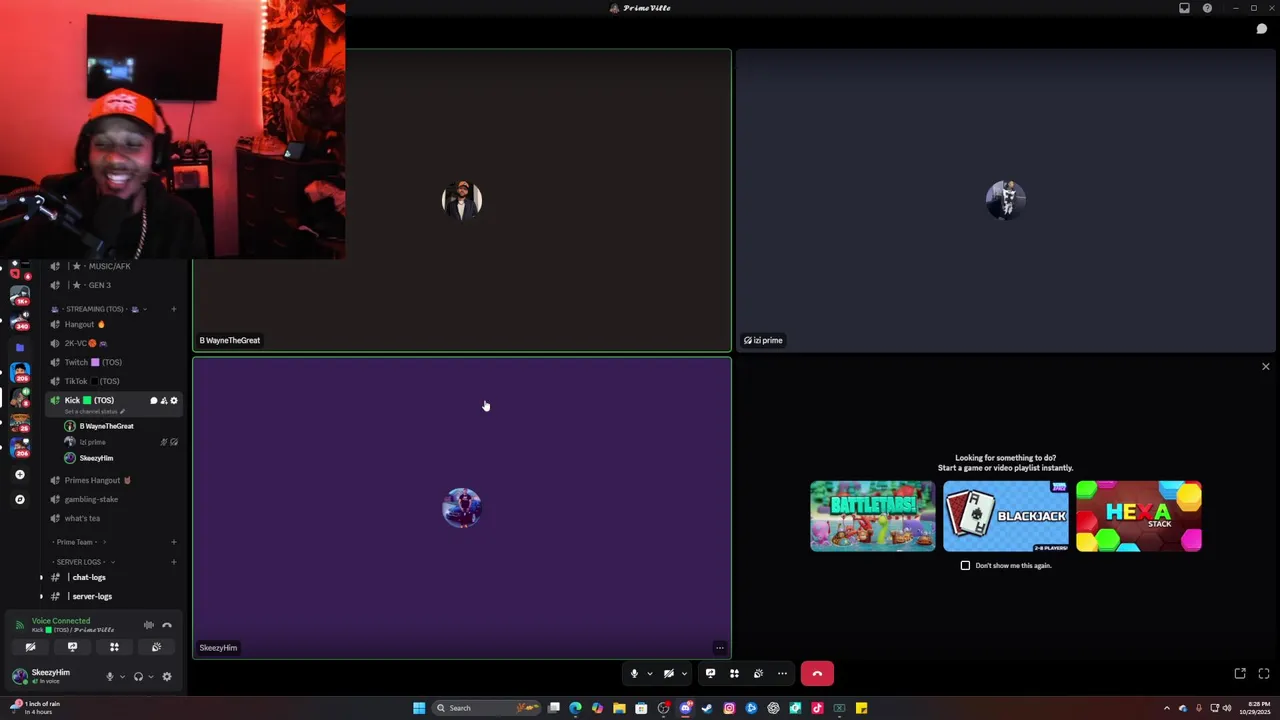Close the activity suggestions panel
This screenshot has width=1280, height=720.
tap(1265, 366)
